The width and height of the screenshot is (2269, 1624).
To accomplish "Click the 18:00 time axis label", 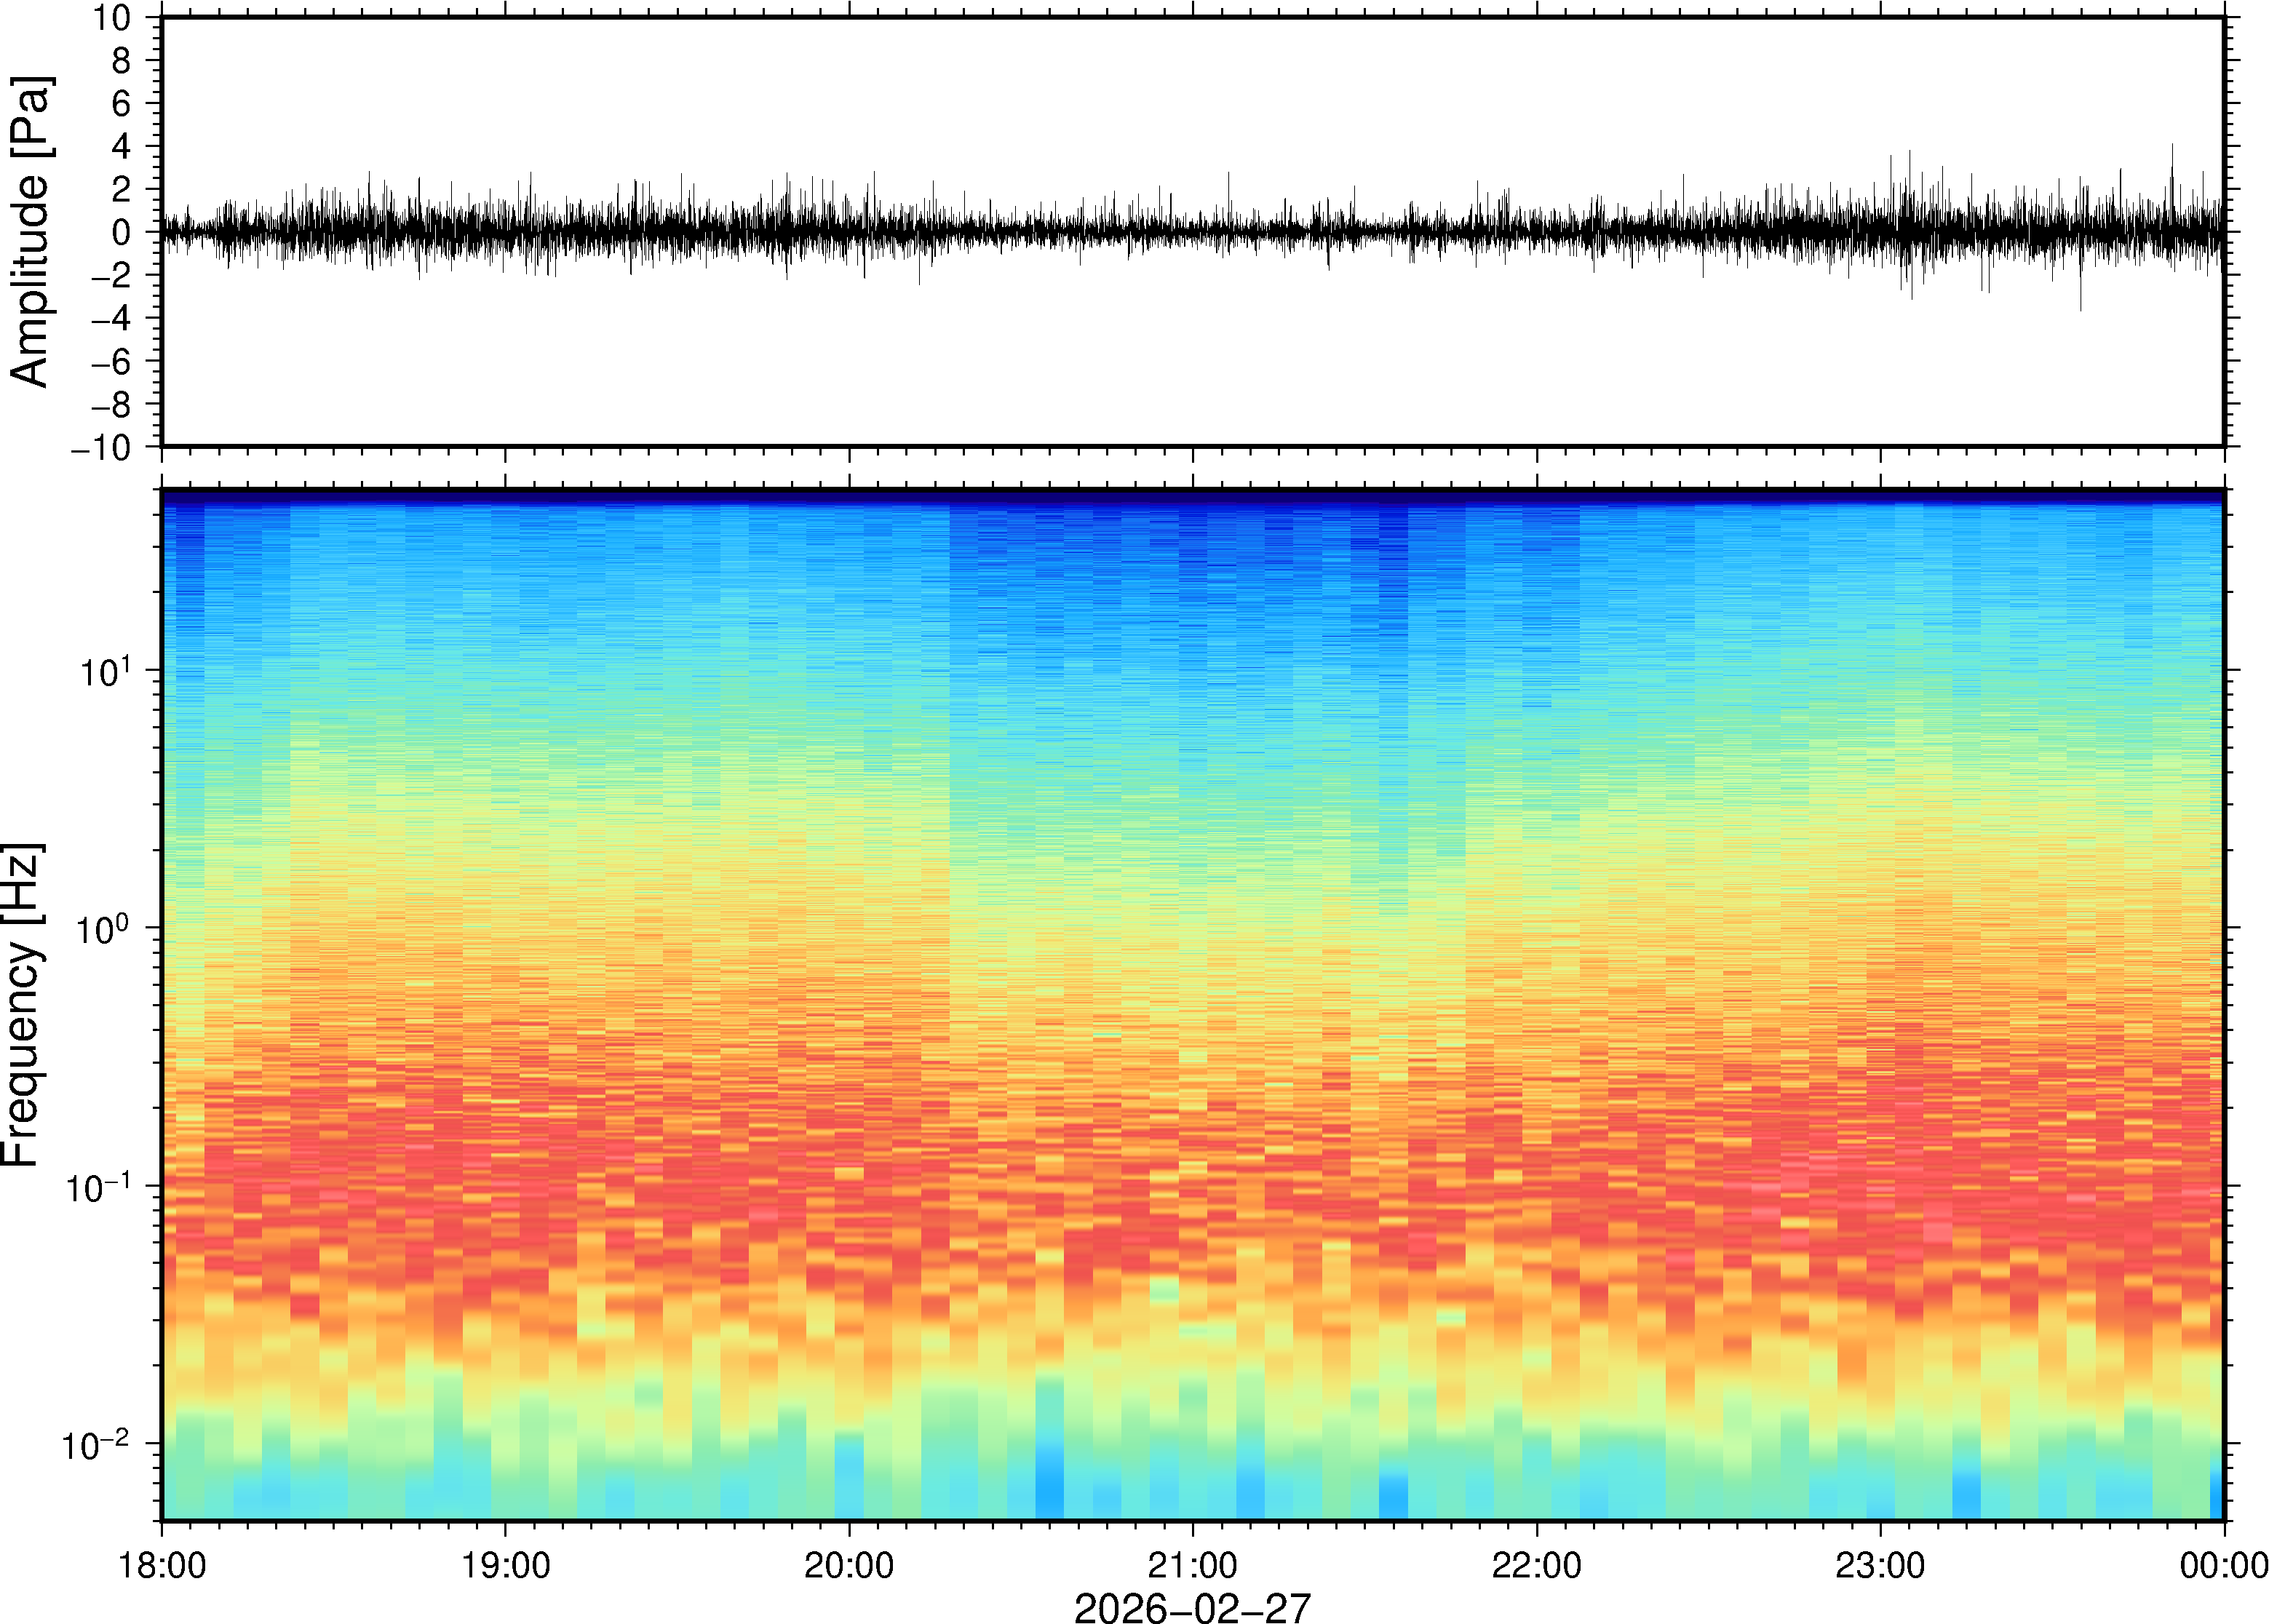I will (x=162, y=1565).
